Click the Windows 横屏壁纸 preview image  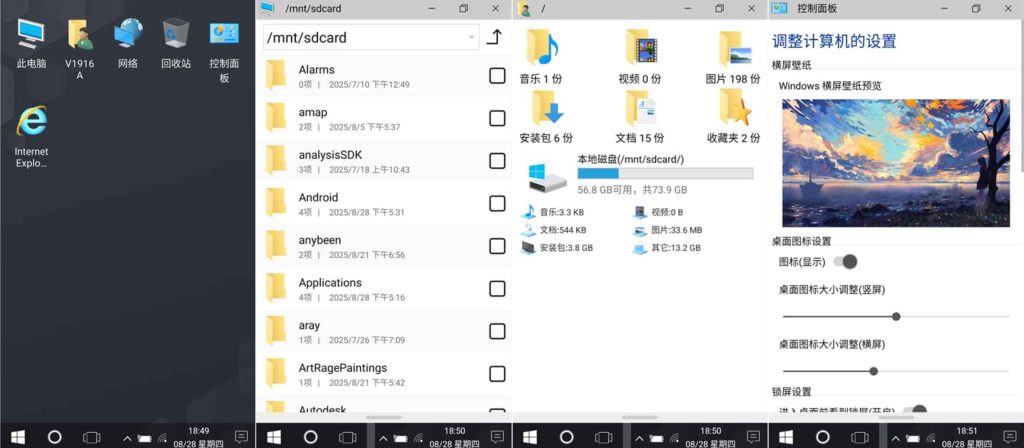[x=895, y=163]
